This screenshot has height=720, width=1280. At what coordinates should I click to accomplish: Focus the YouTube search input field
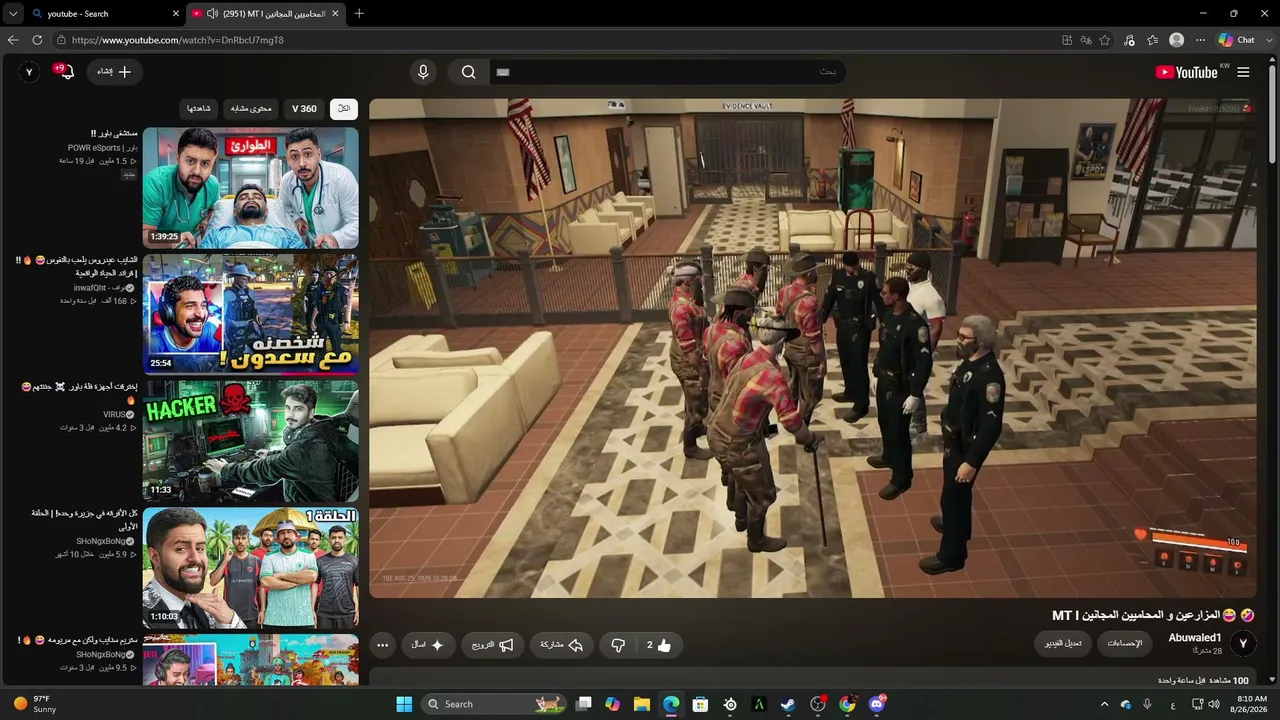pos(666,72)
